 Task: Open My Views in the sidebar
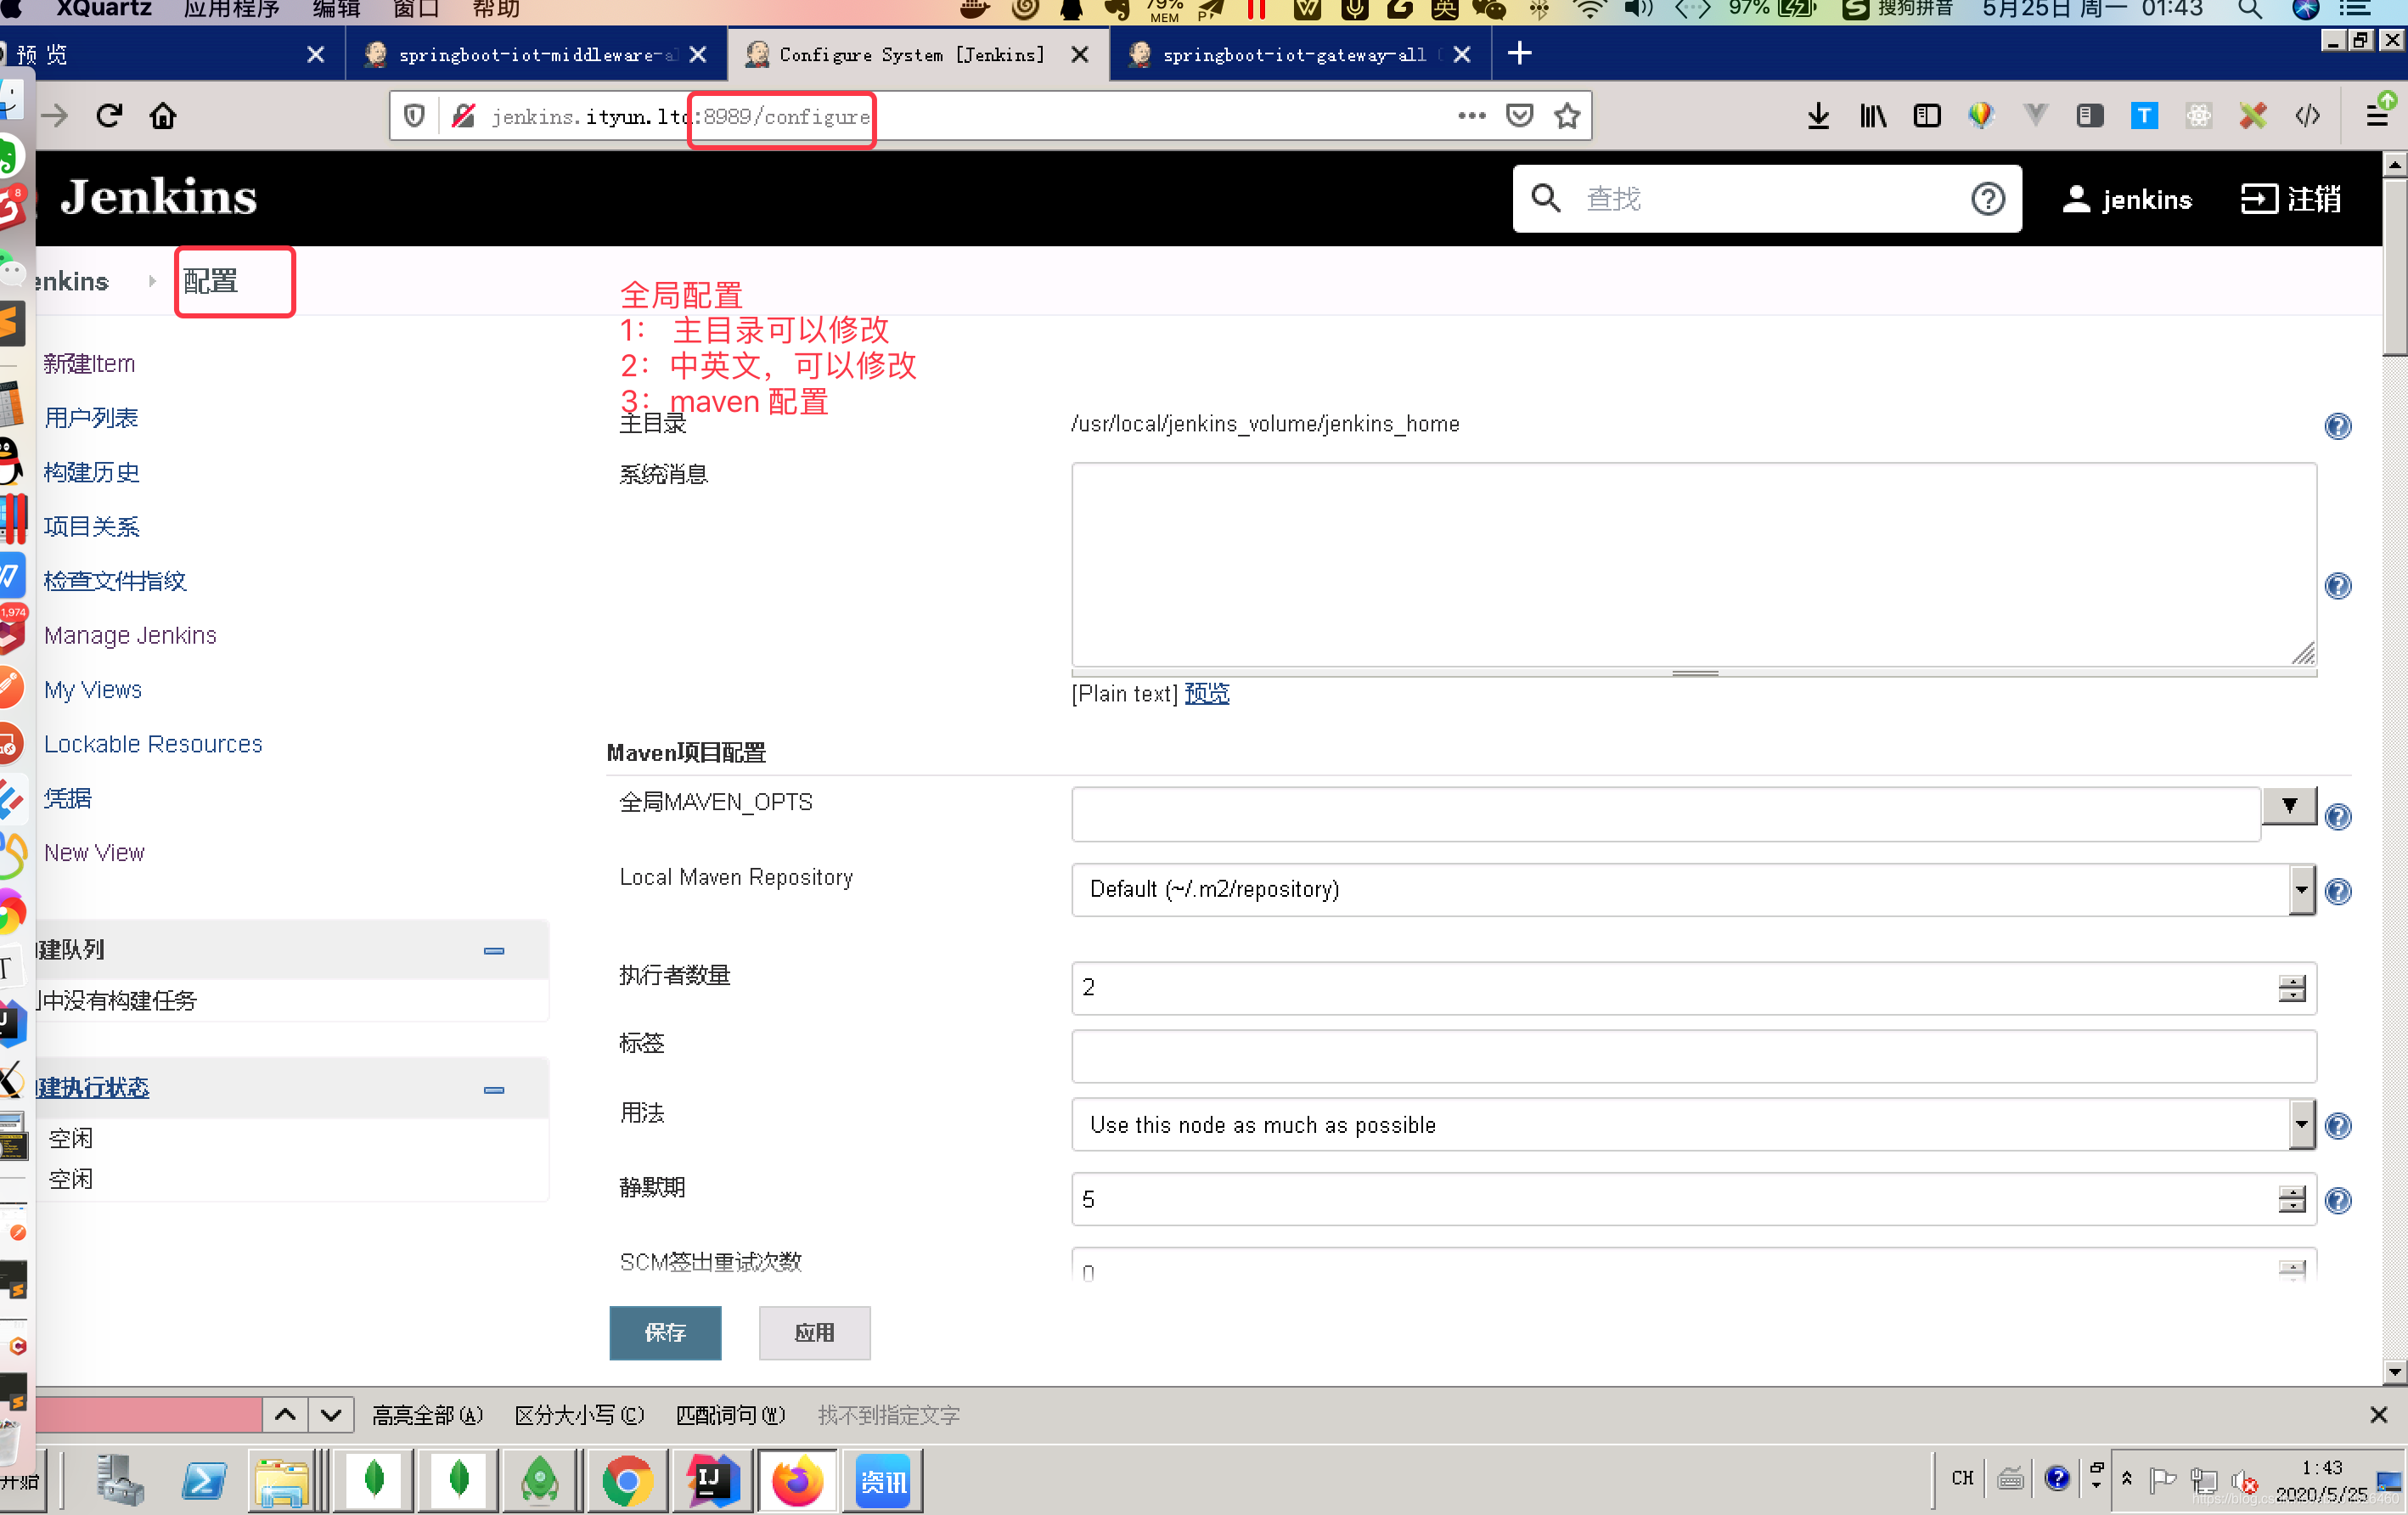pyautogui.click(x=93, y=690)
